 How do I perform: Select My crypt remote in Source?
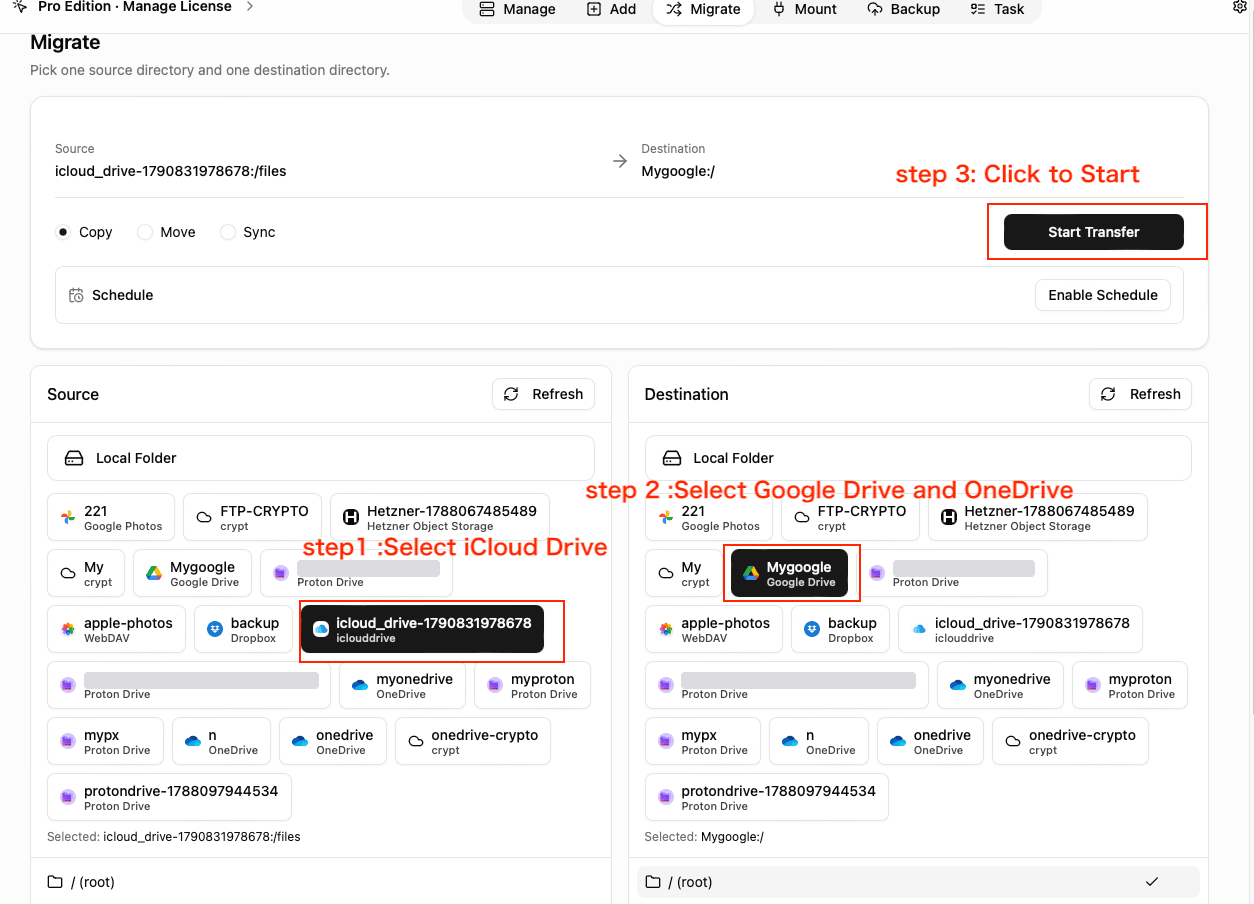(86, 573)
